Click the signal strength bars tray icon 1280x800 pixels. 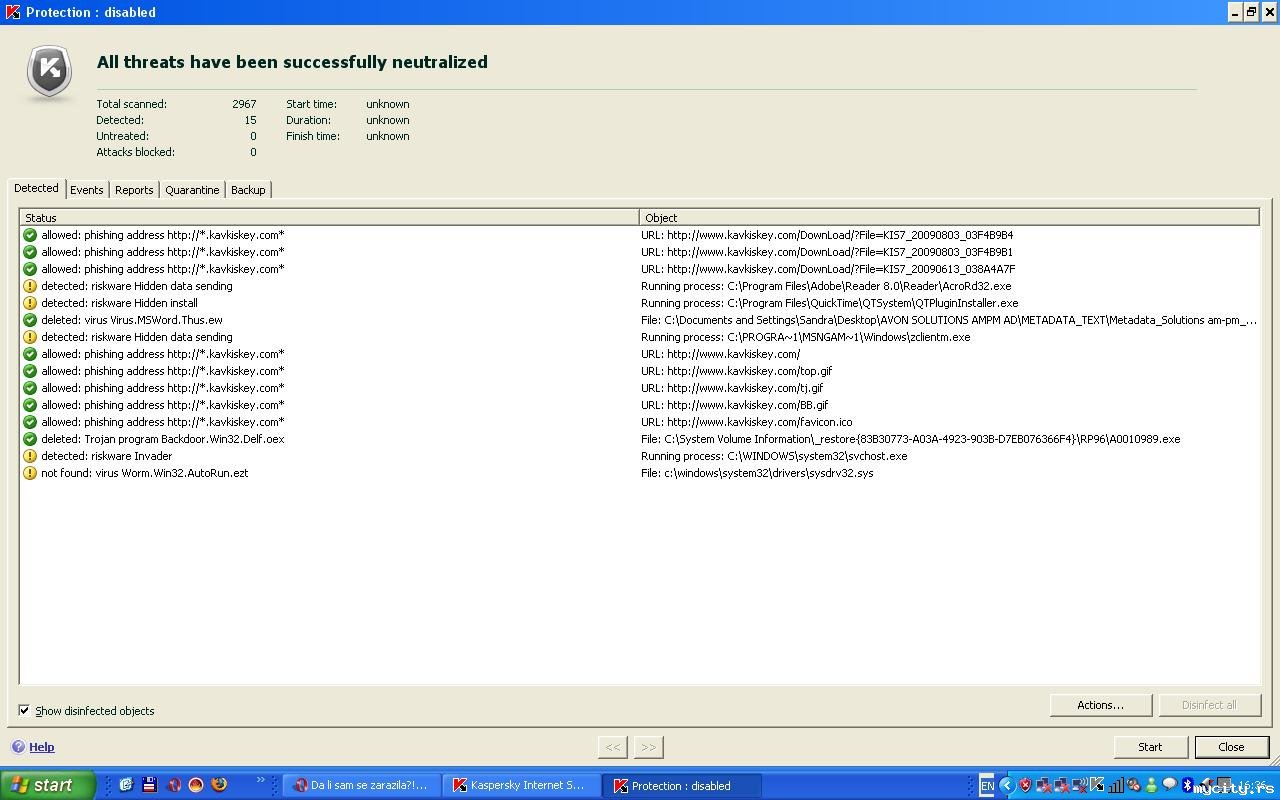(1116, 785)
